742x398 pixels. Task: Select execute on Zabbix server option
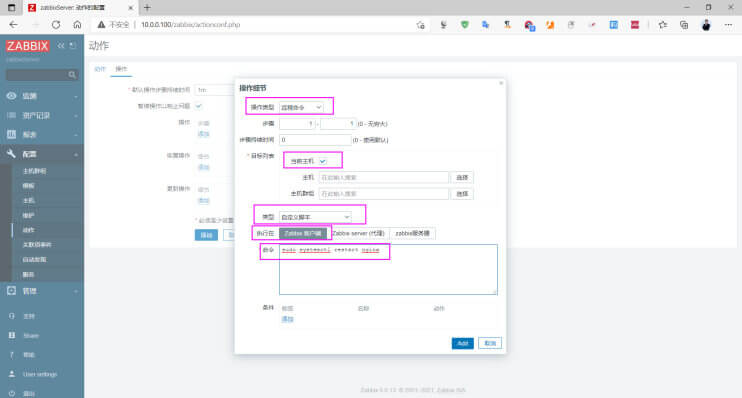pos(412,234)
